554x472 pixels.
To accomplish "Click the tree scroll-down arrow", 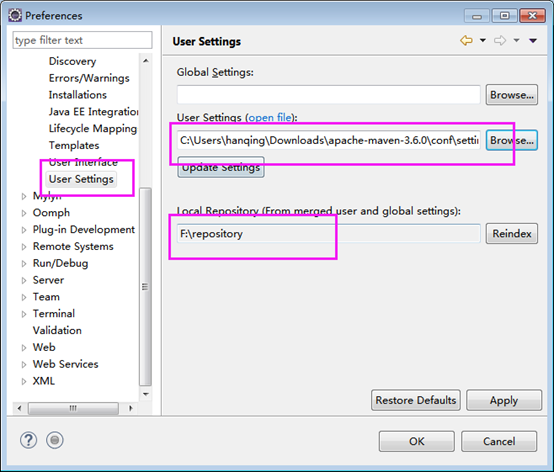I will pos(146,394).
